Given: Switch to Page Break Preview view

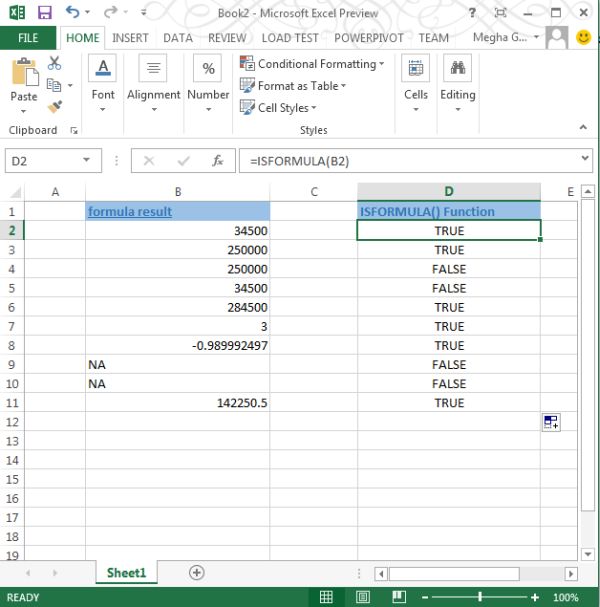Looking at the screenshot, I should (399, 597).
